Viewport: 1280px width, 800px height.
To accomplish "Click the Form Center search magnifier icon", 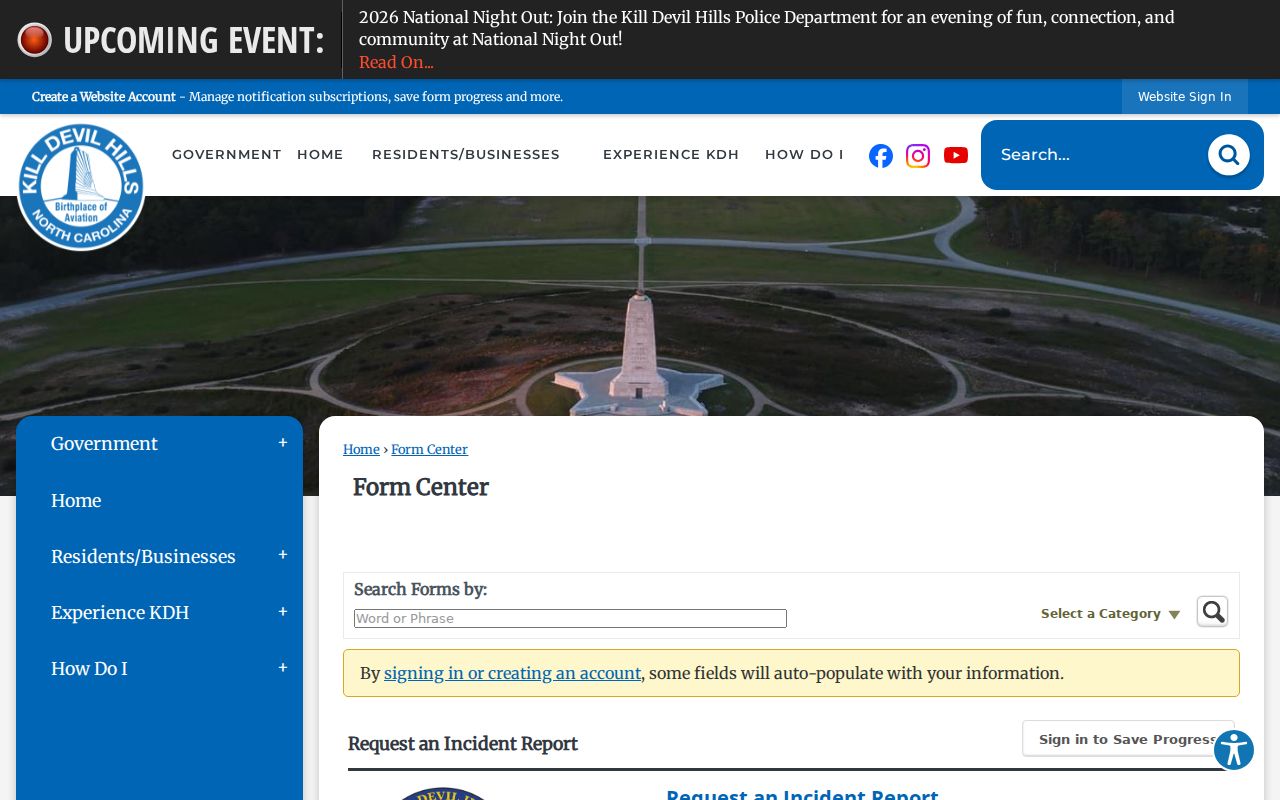I will pyautogui.click(x=1212, y=611).
